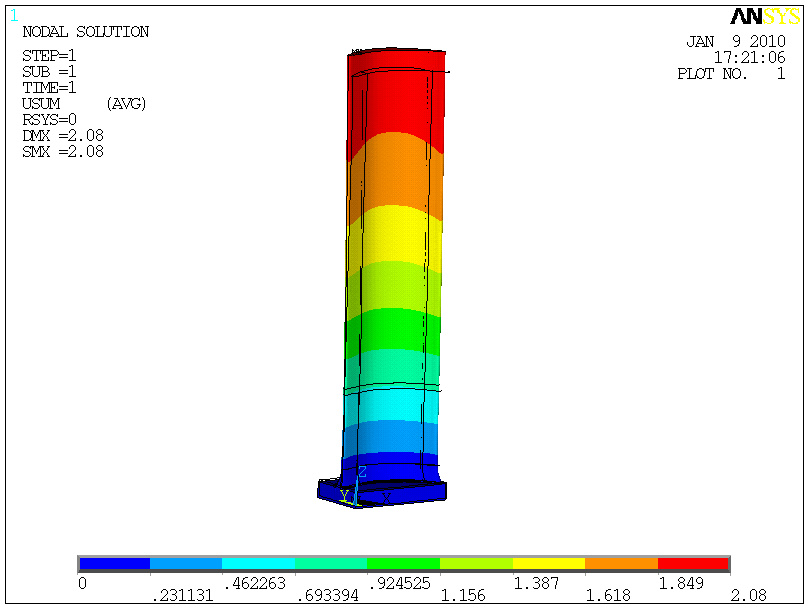The image size is (810, 610).
Task: Click the JAN 9 2010 date text
Action: [736, 41]
